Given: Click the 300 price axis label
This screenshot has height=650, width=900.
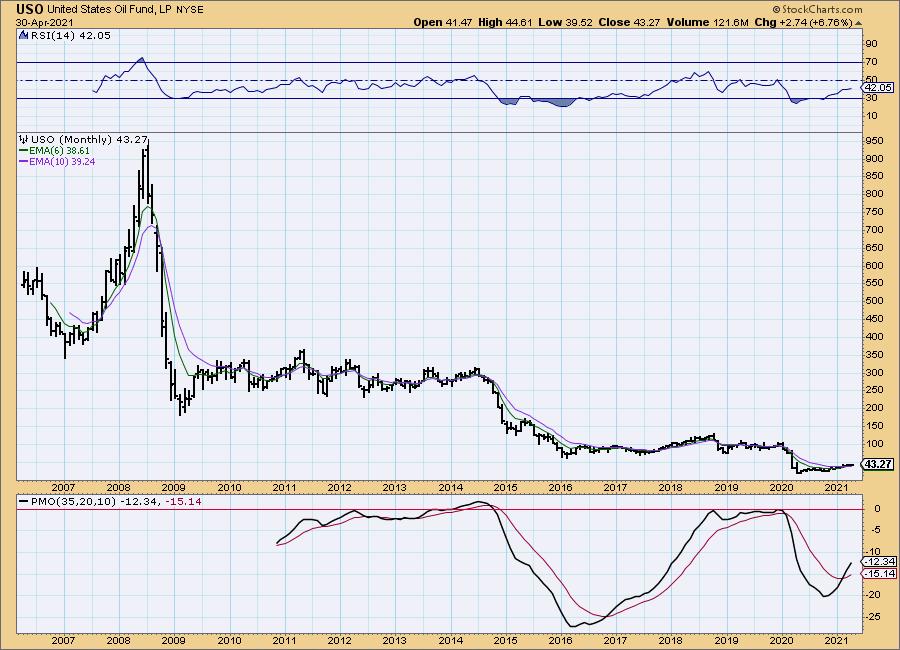Looking at the screenshot, I should (x=875, y=372).
